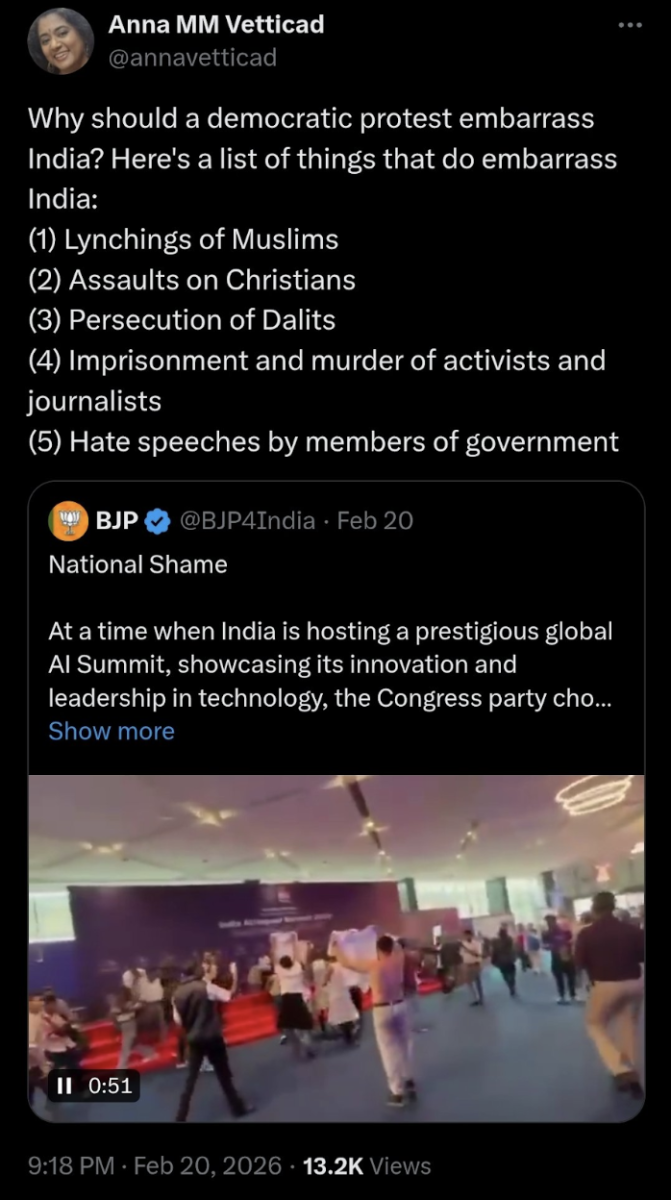Open the protest video thumbnail
Image resolution: width=671 pixels, height=1200 pixels.
point(336,940)
